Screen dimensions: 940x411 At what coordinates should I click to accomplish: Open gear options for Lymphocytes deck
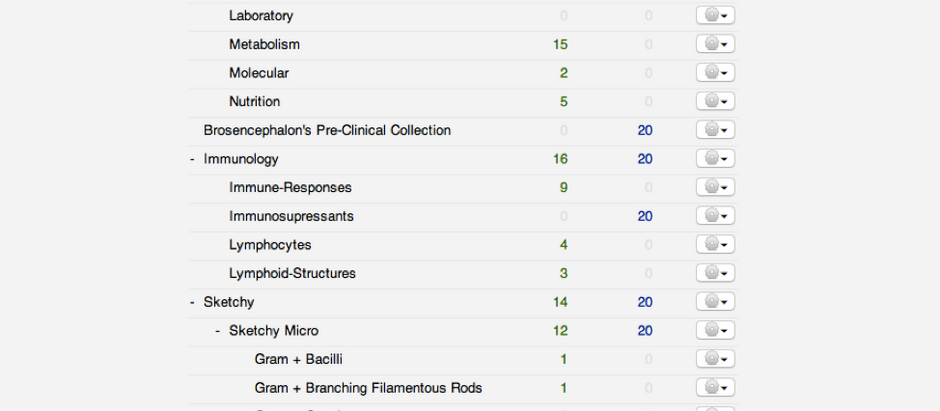pyautogui.click(x=715, y=244)
